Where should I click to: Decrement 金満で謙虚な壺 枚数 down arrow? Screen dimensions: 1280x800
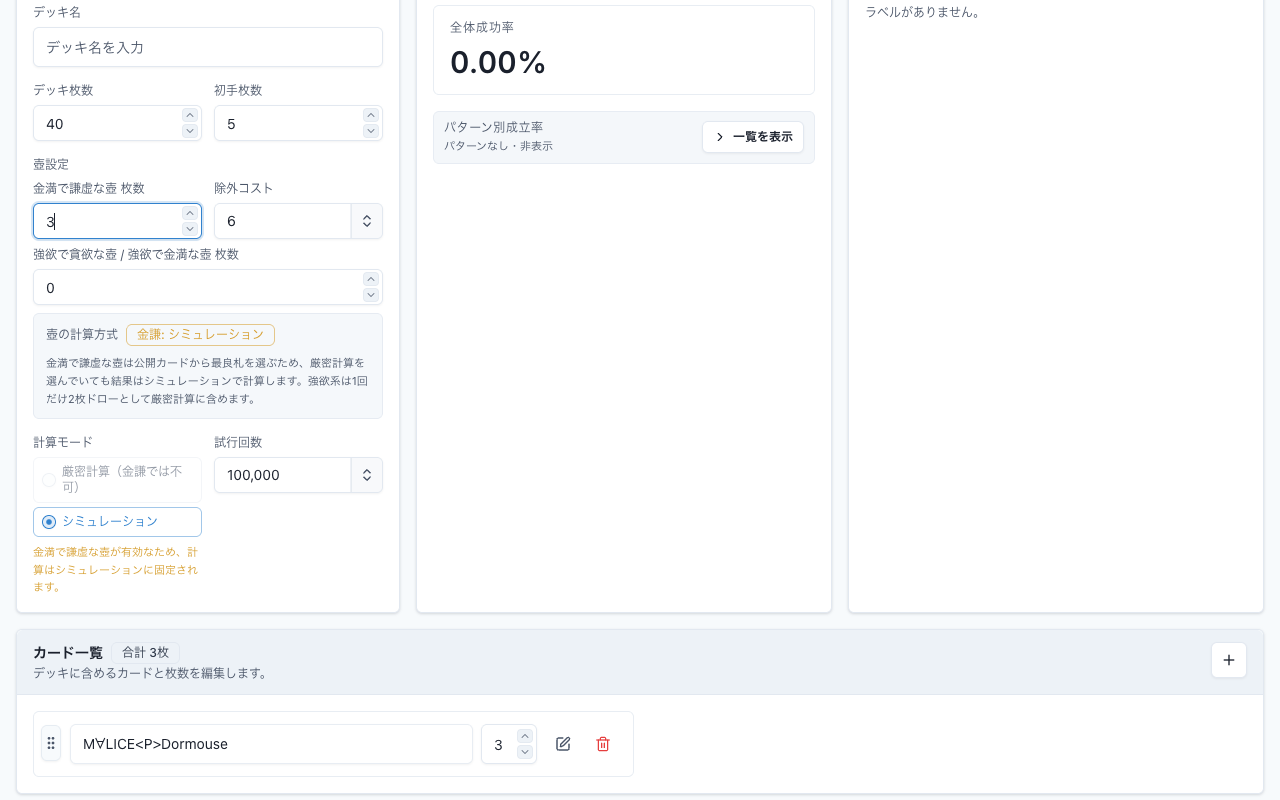click(190, 229)
